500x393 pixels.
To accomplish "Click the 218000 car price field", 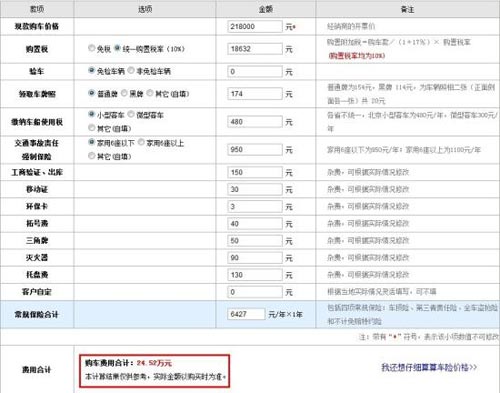I will click(x=255, y=26).
